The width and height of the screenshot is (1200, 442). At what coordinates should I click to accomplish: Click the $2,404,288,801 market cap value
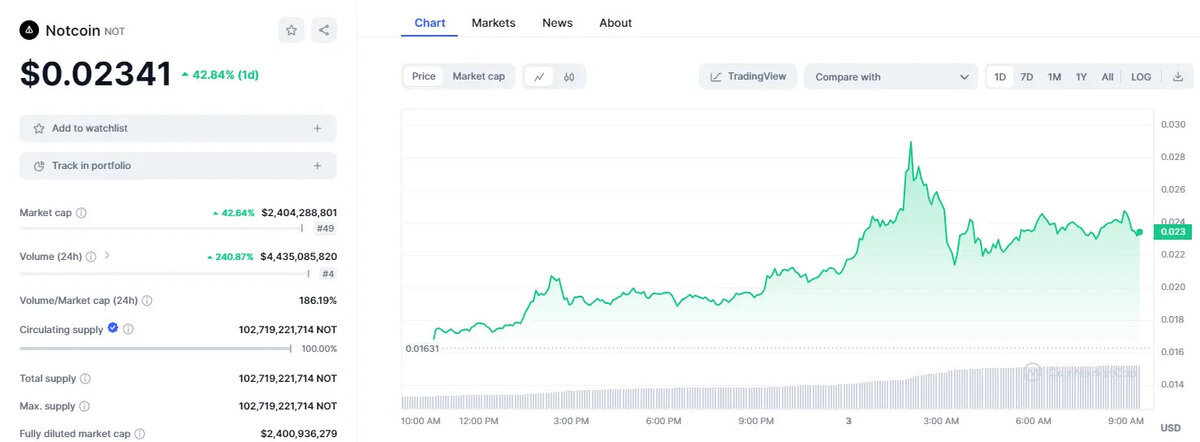tap(299, 213)
